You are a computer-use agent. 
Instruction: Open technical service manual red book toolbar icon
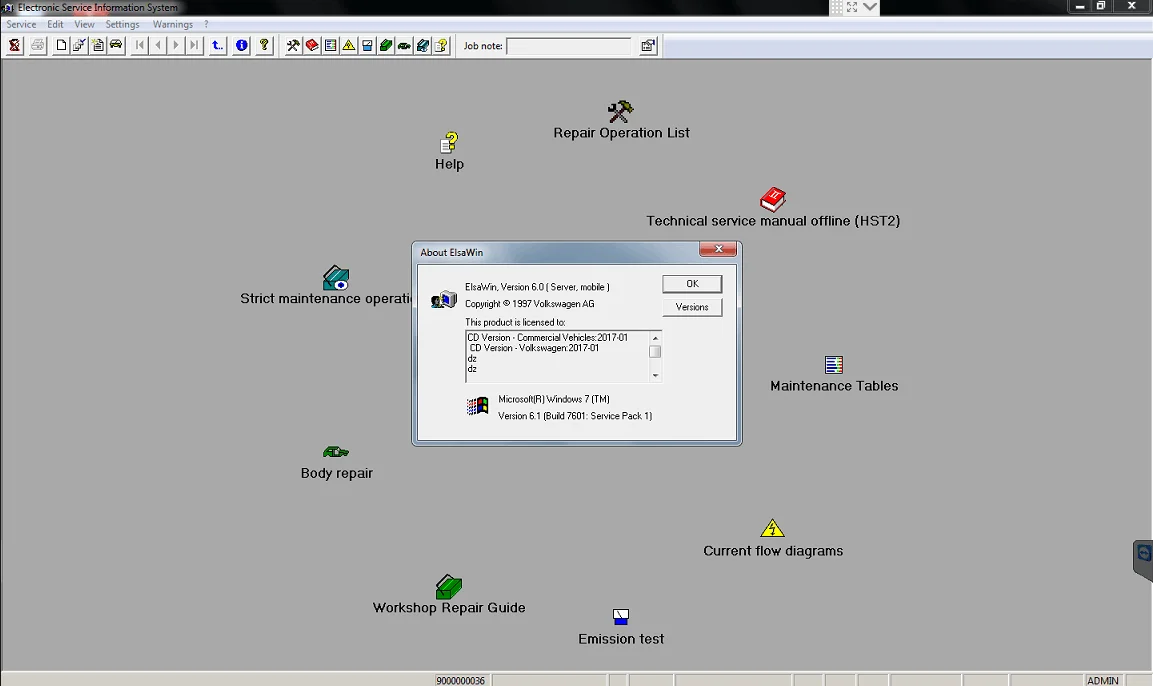pyautogui.click(x=312, y=46)
